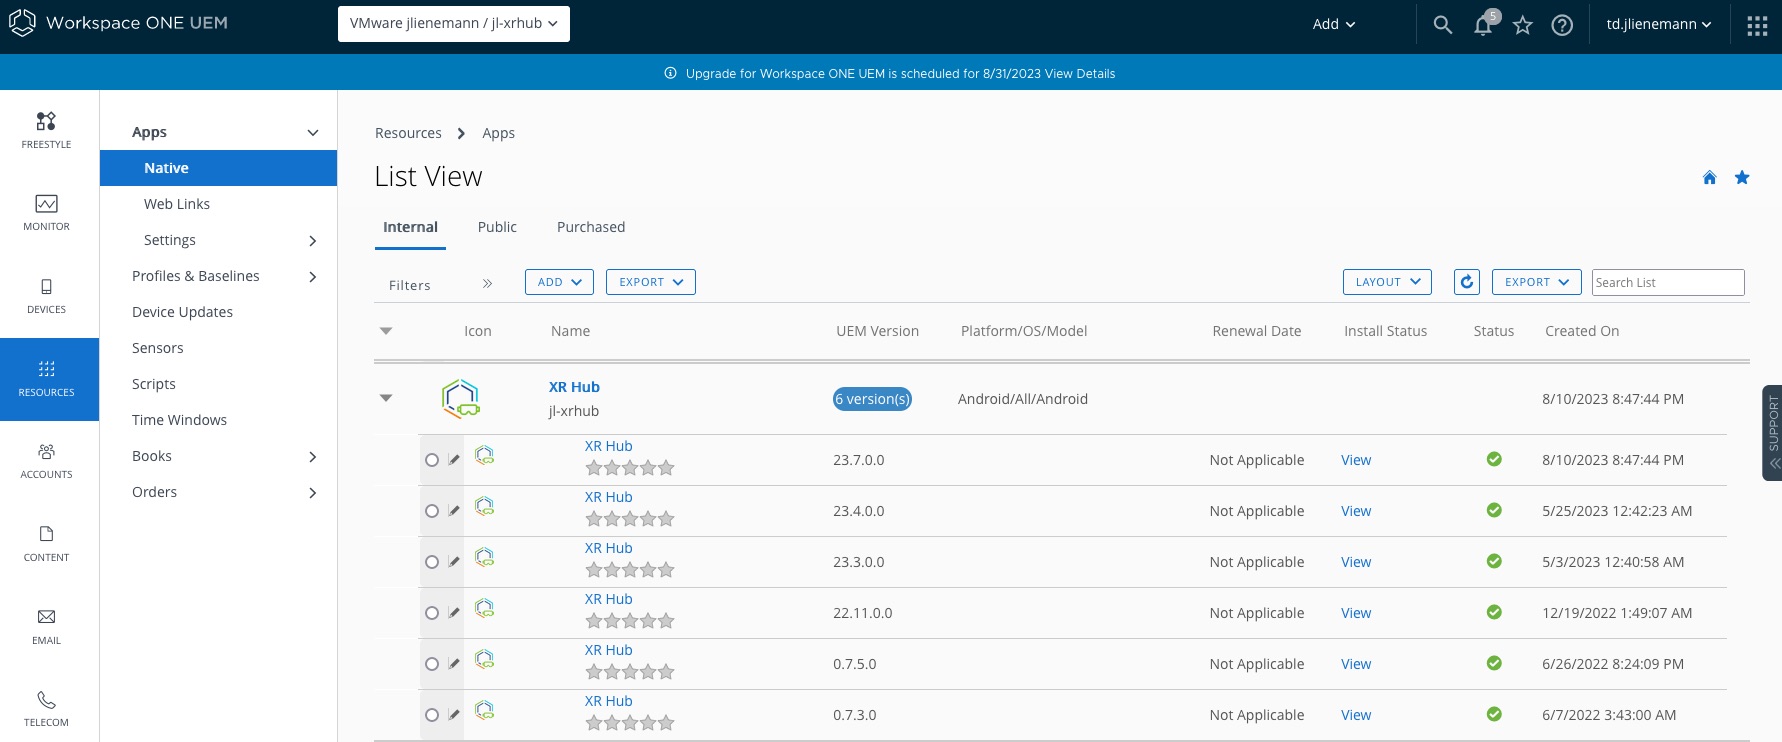The image size is (1782, 742).
Task: Select Native in the Apps menu
Action: [218, 168]
